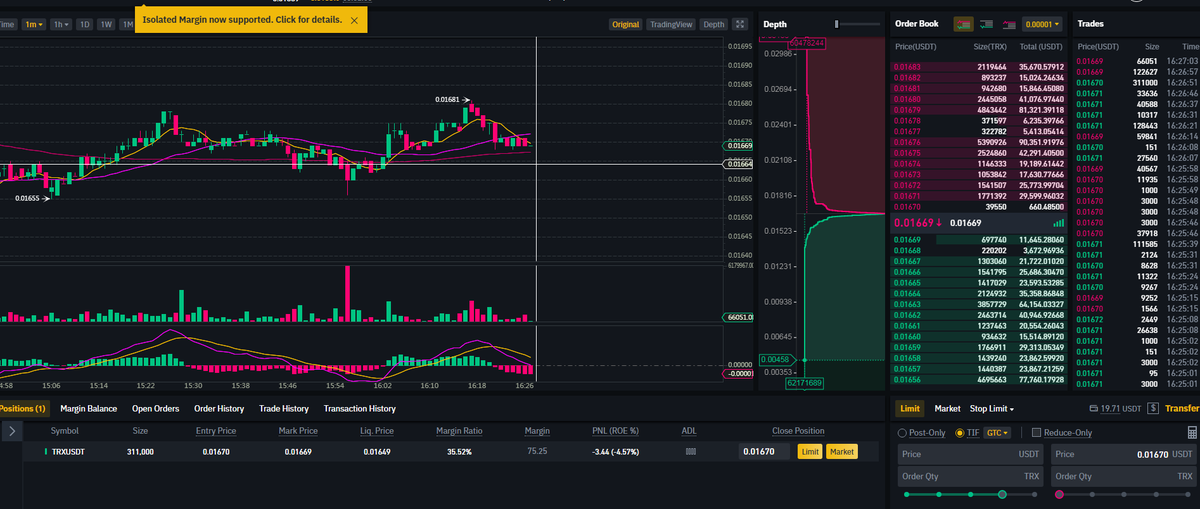This screenshot has height=509, width=1200.
Task: Open the GTC time-in-force dropdown
Action: tap(998, 432)
